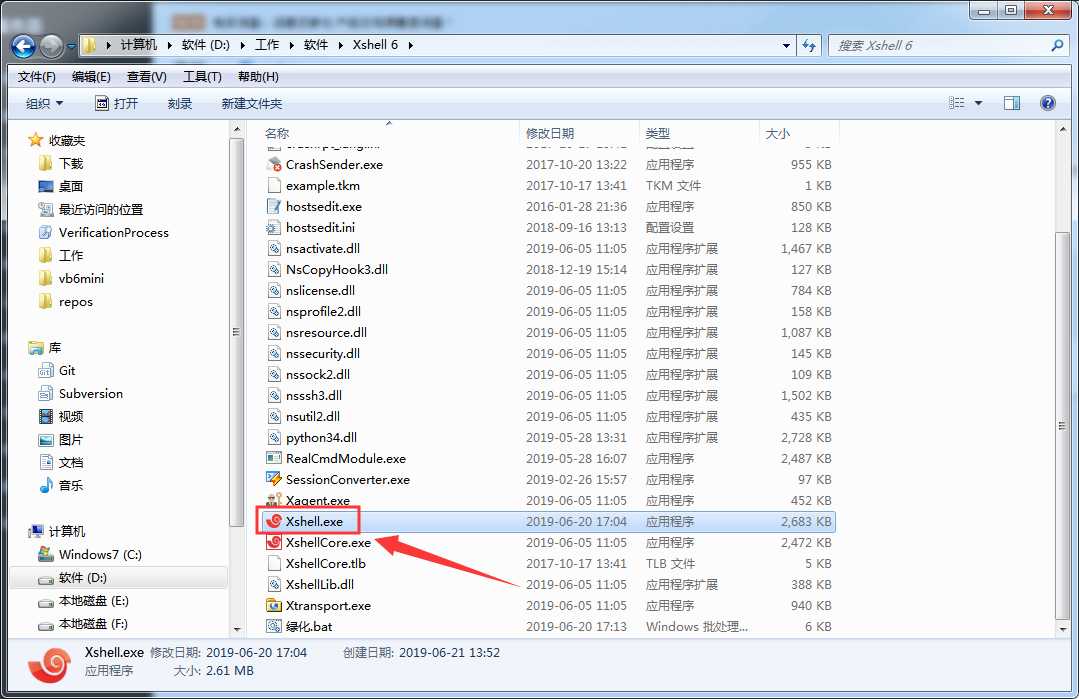Screen dimensions: 1079x699
Task: Expand breadcrumb arrow after 软件 (D:)
Action: coord(243,45)
